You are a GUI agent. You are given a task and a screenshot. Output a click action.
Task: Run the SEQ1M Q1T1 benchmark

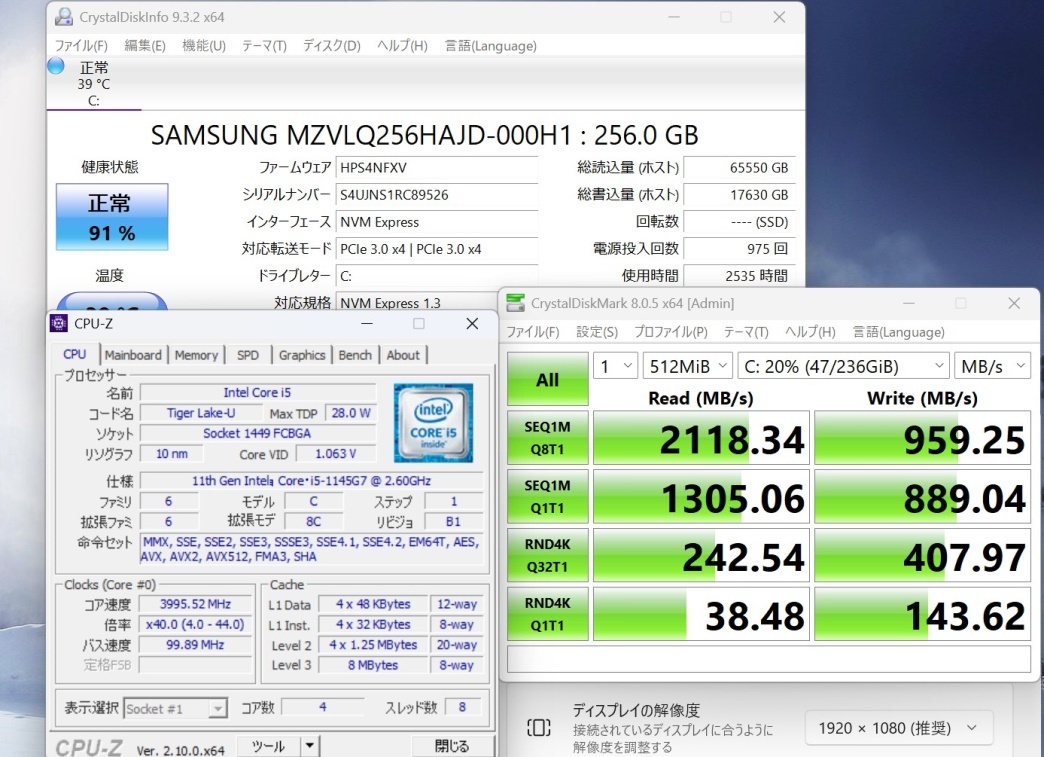[x=547, y=496]
